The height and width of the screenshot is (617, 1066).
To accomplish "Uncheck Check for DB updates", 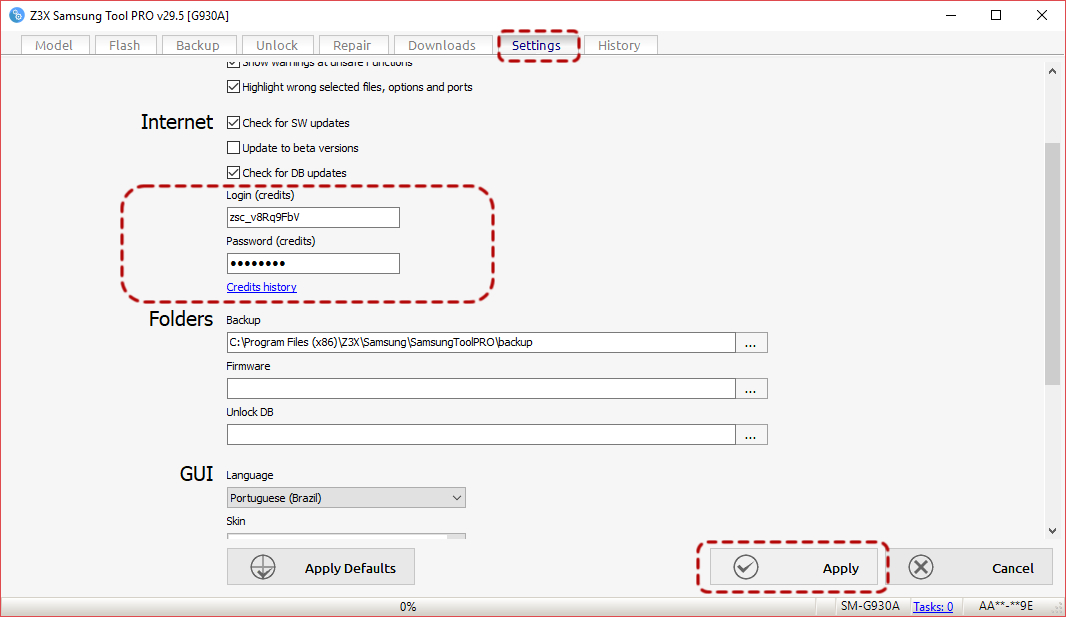I will click(233, 173).
